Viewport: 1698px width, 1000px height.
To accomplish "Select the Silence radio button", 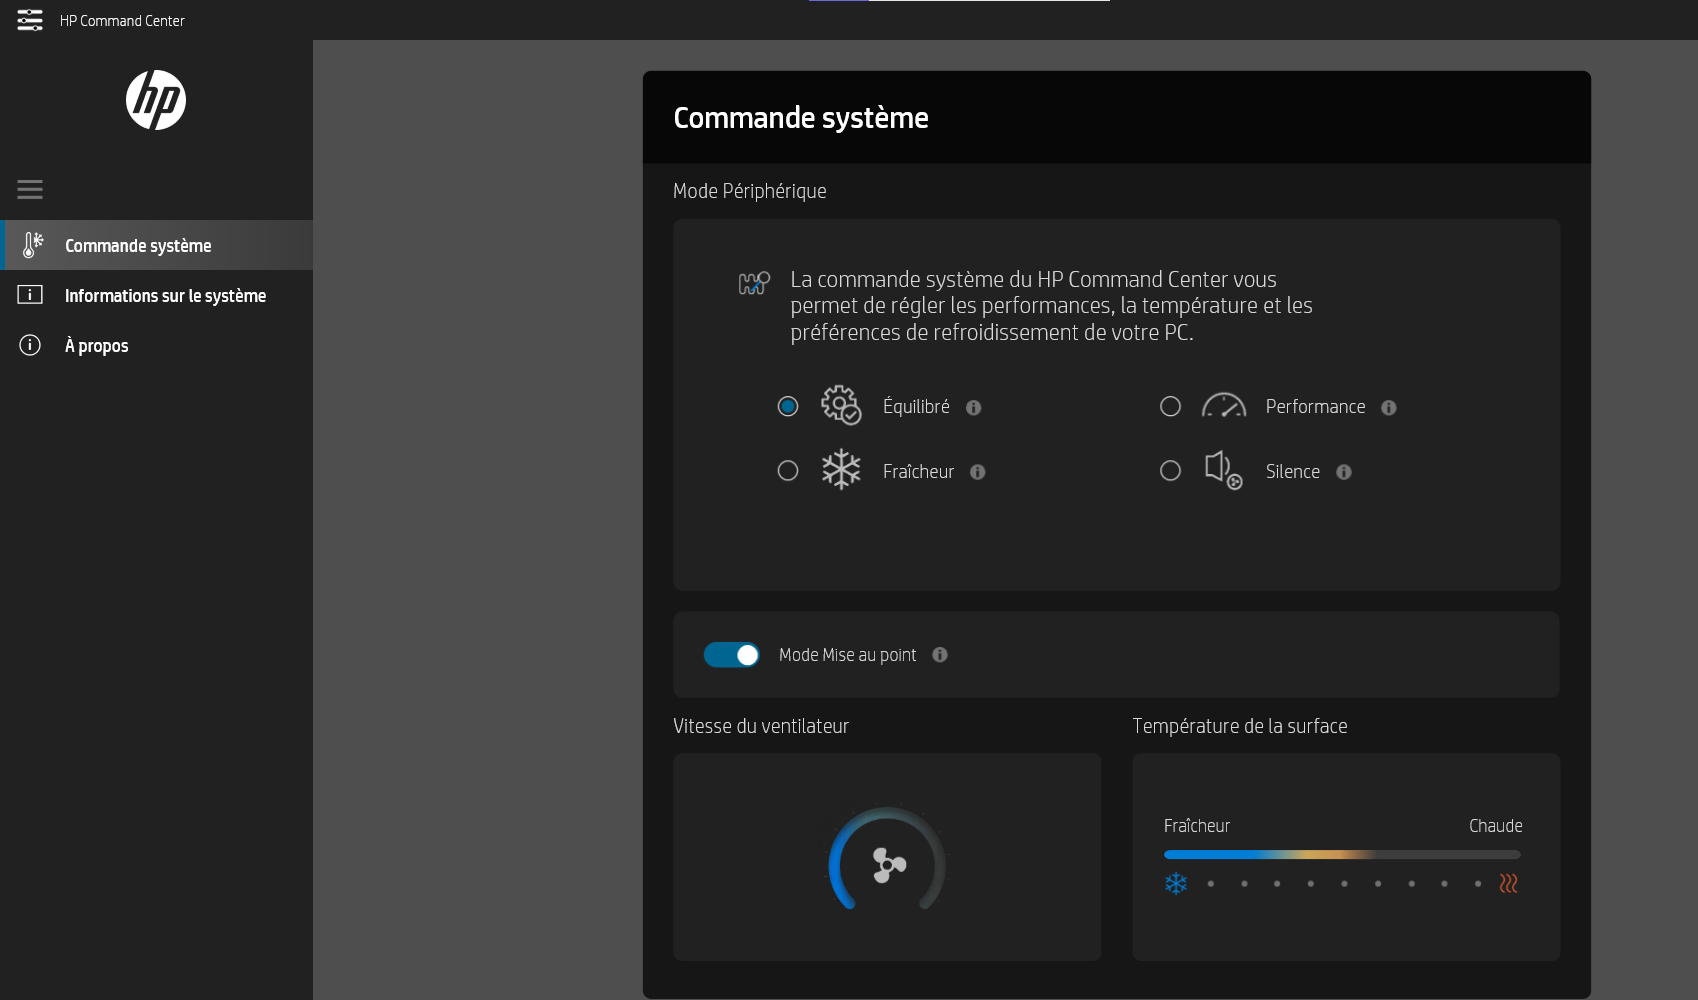I will [x=1170, y=471].
